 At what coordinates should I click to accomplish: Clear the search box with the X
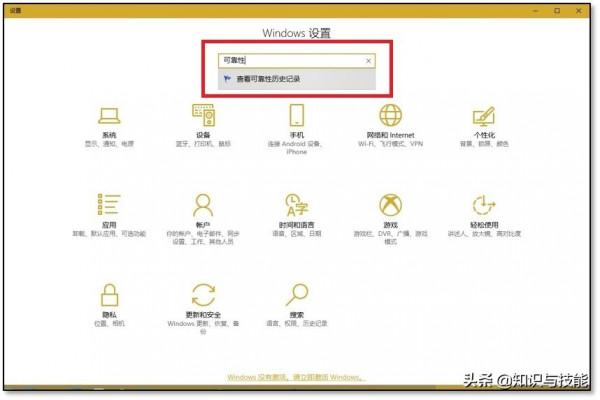[x=368, y=61]
